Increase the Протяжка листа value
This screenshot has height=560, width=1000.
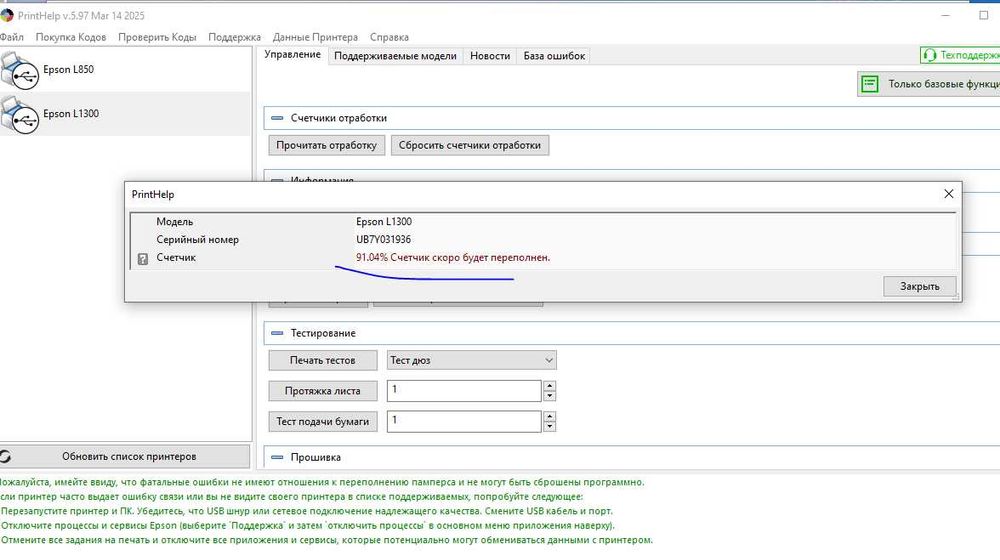(x=550, y=386)
